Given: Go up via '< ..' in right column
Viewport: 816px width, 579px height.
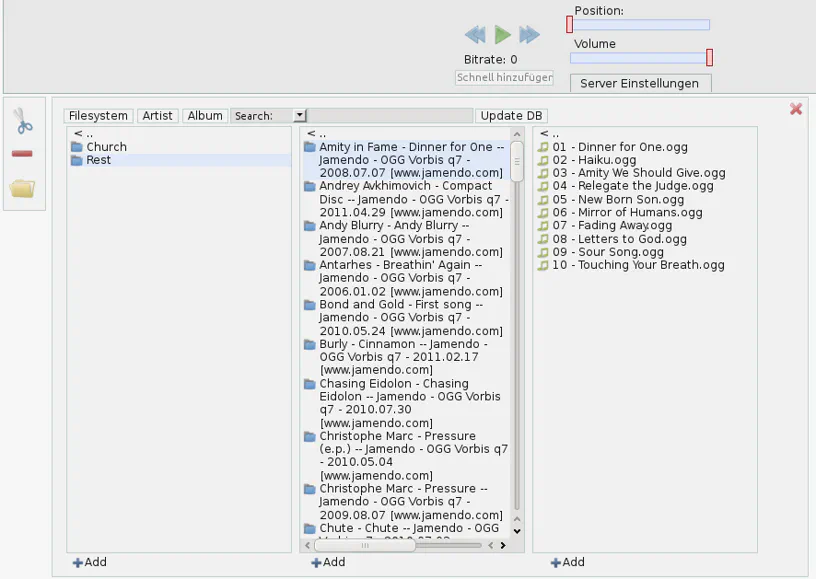Looking at the screenshot, I should [x=550, y=134].
